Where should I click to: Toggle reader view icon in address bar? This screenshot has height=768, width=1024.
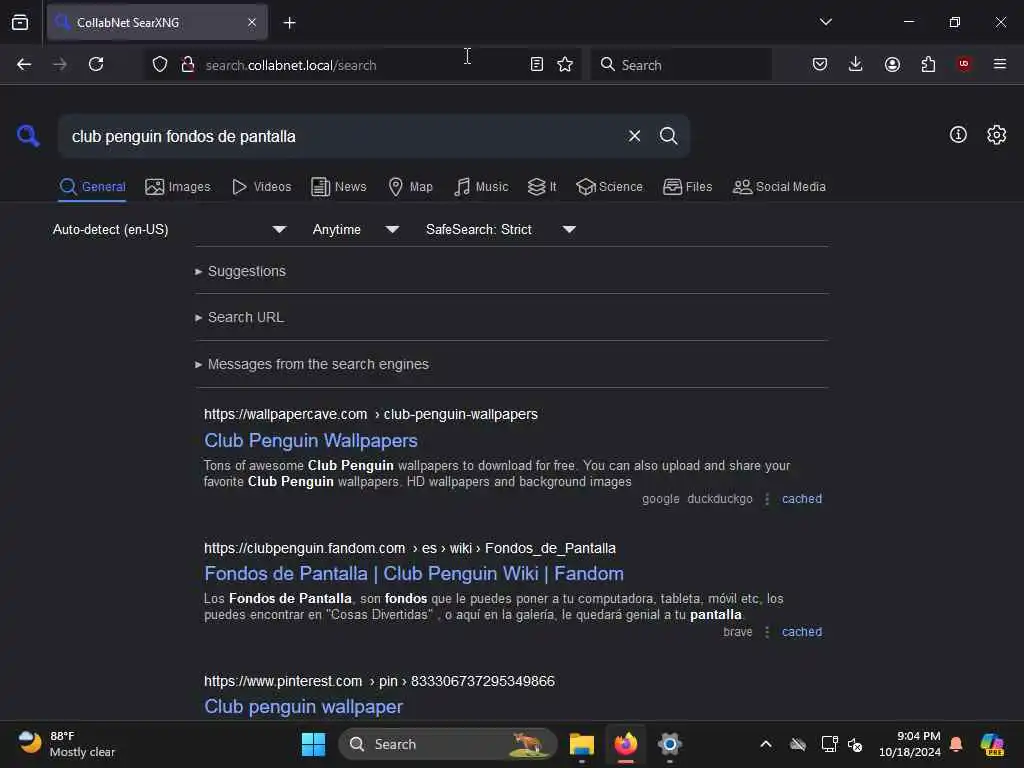point(537,65)
